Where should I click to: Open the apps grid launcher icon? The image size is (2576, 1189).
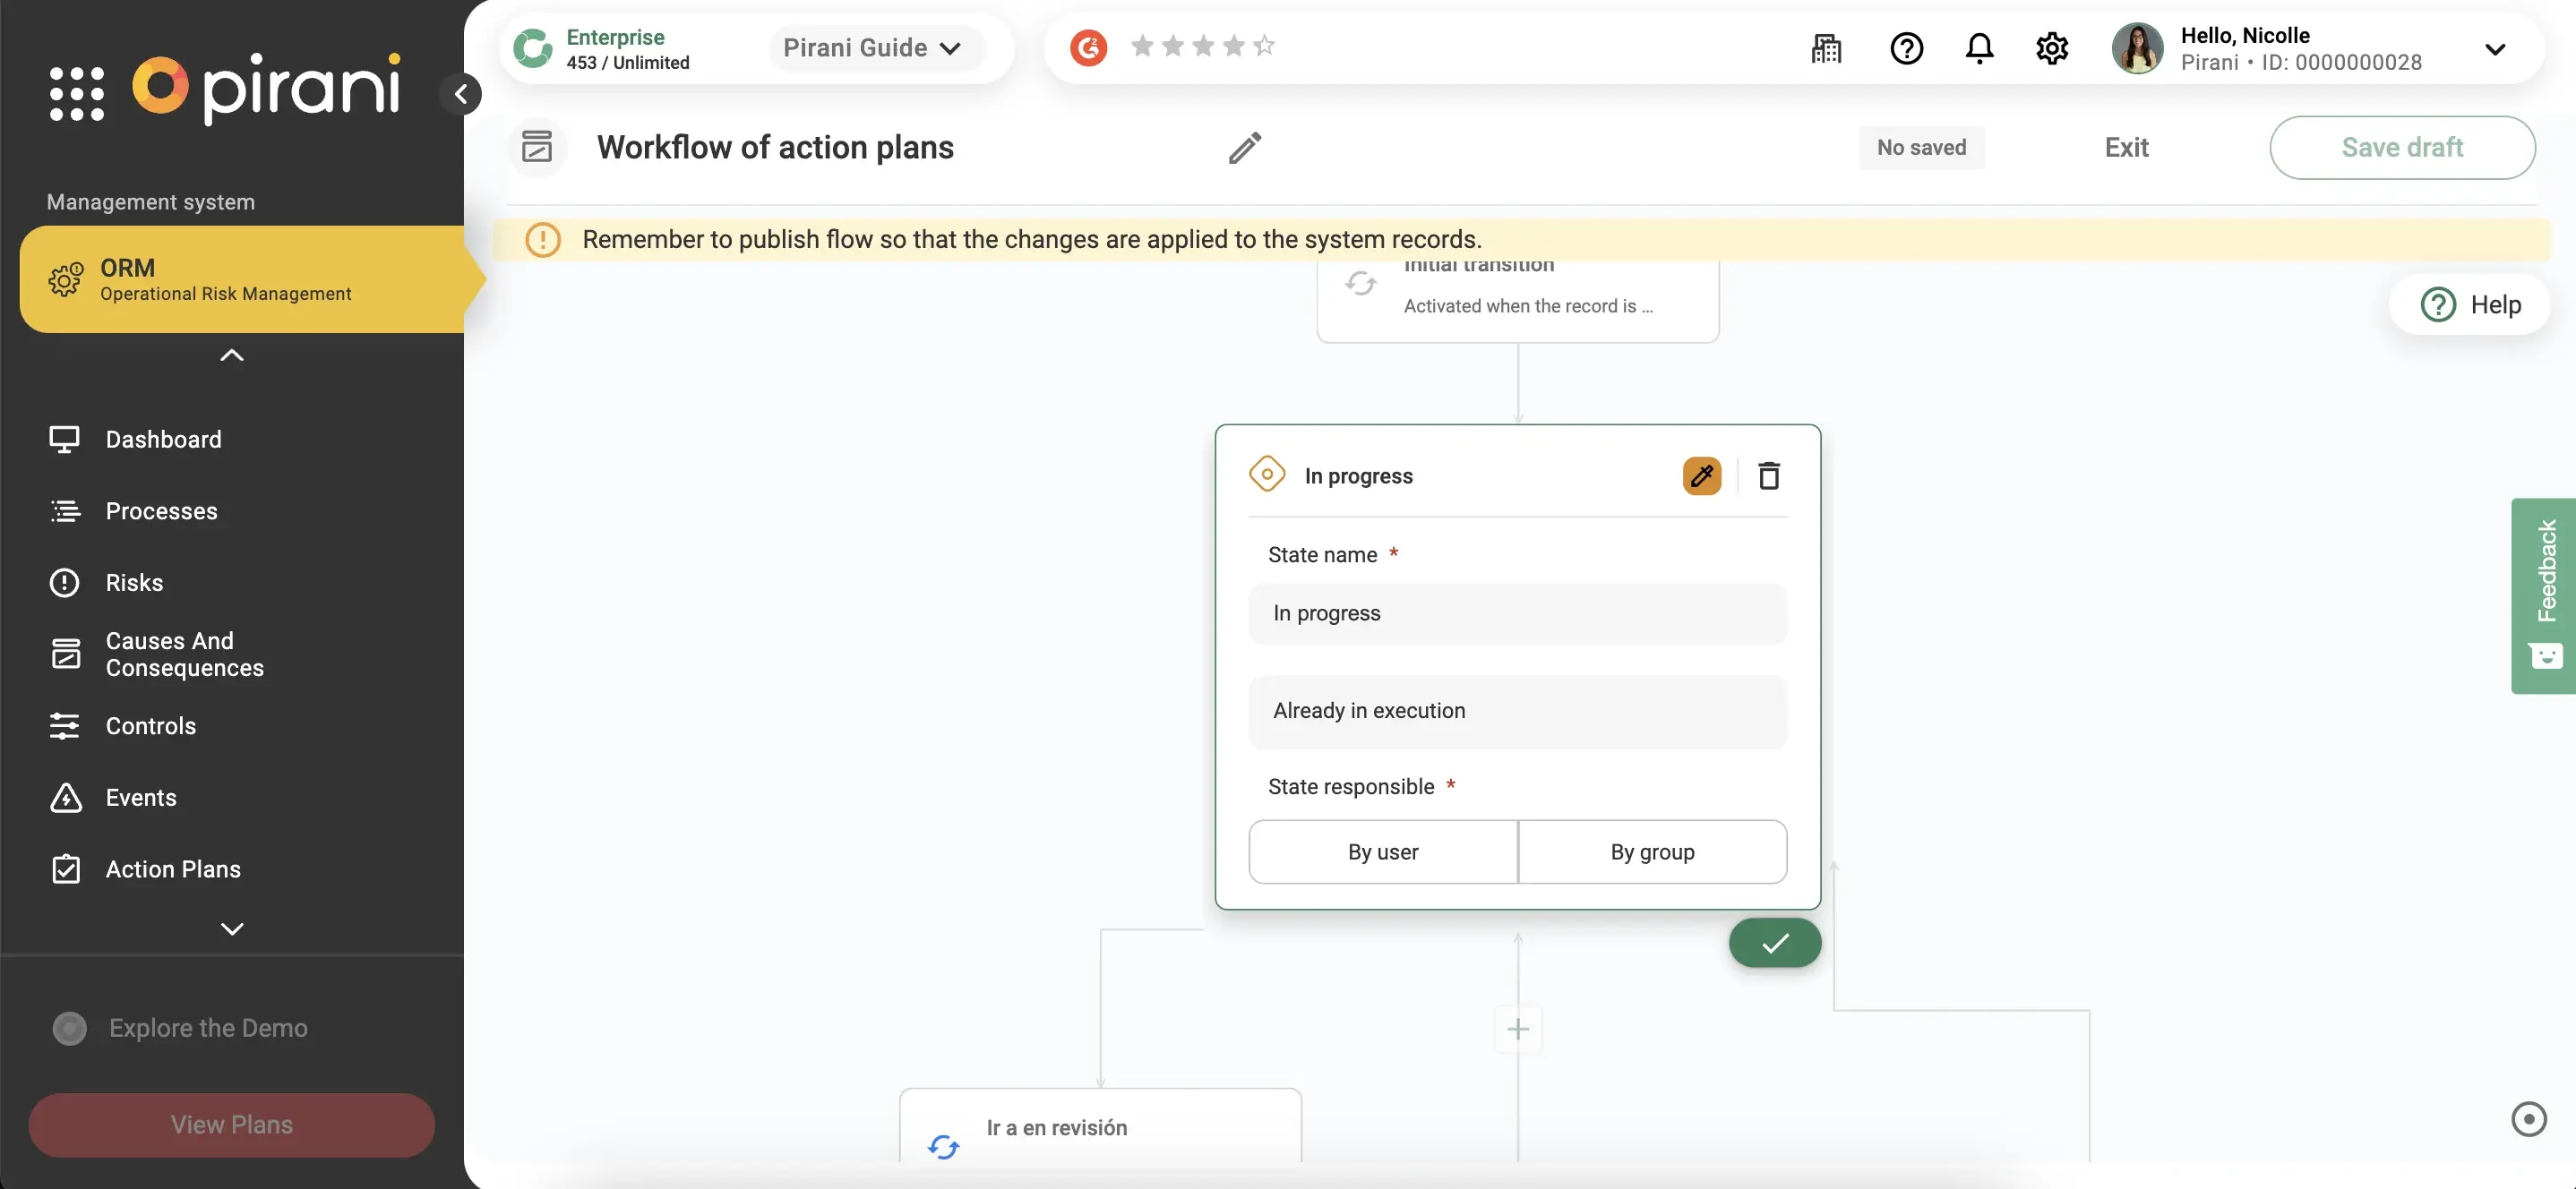tap(77, 93)
